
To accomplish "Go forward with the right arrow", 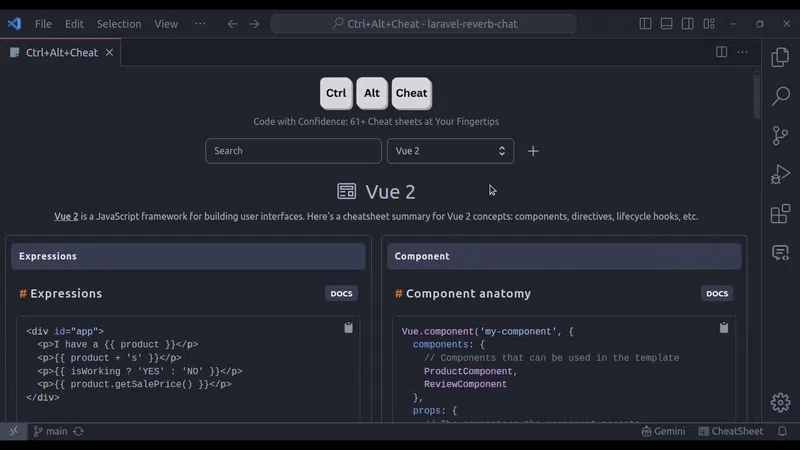I will coord(254,24).
